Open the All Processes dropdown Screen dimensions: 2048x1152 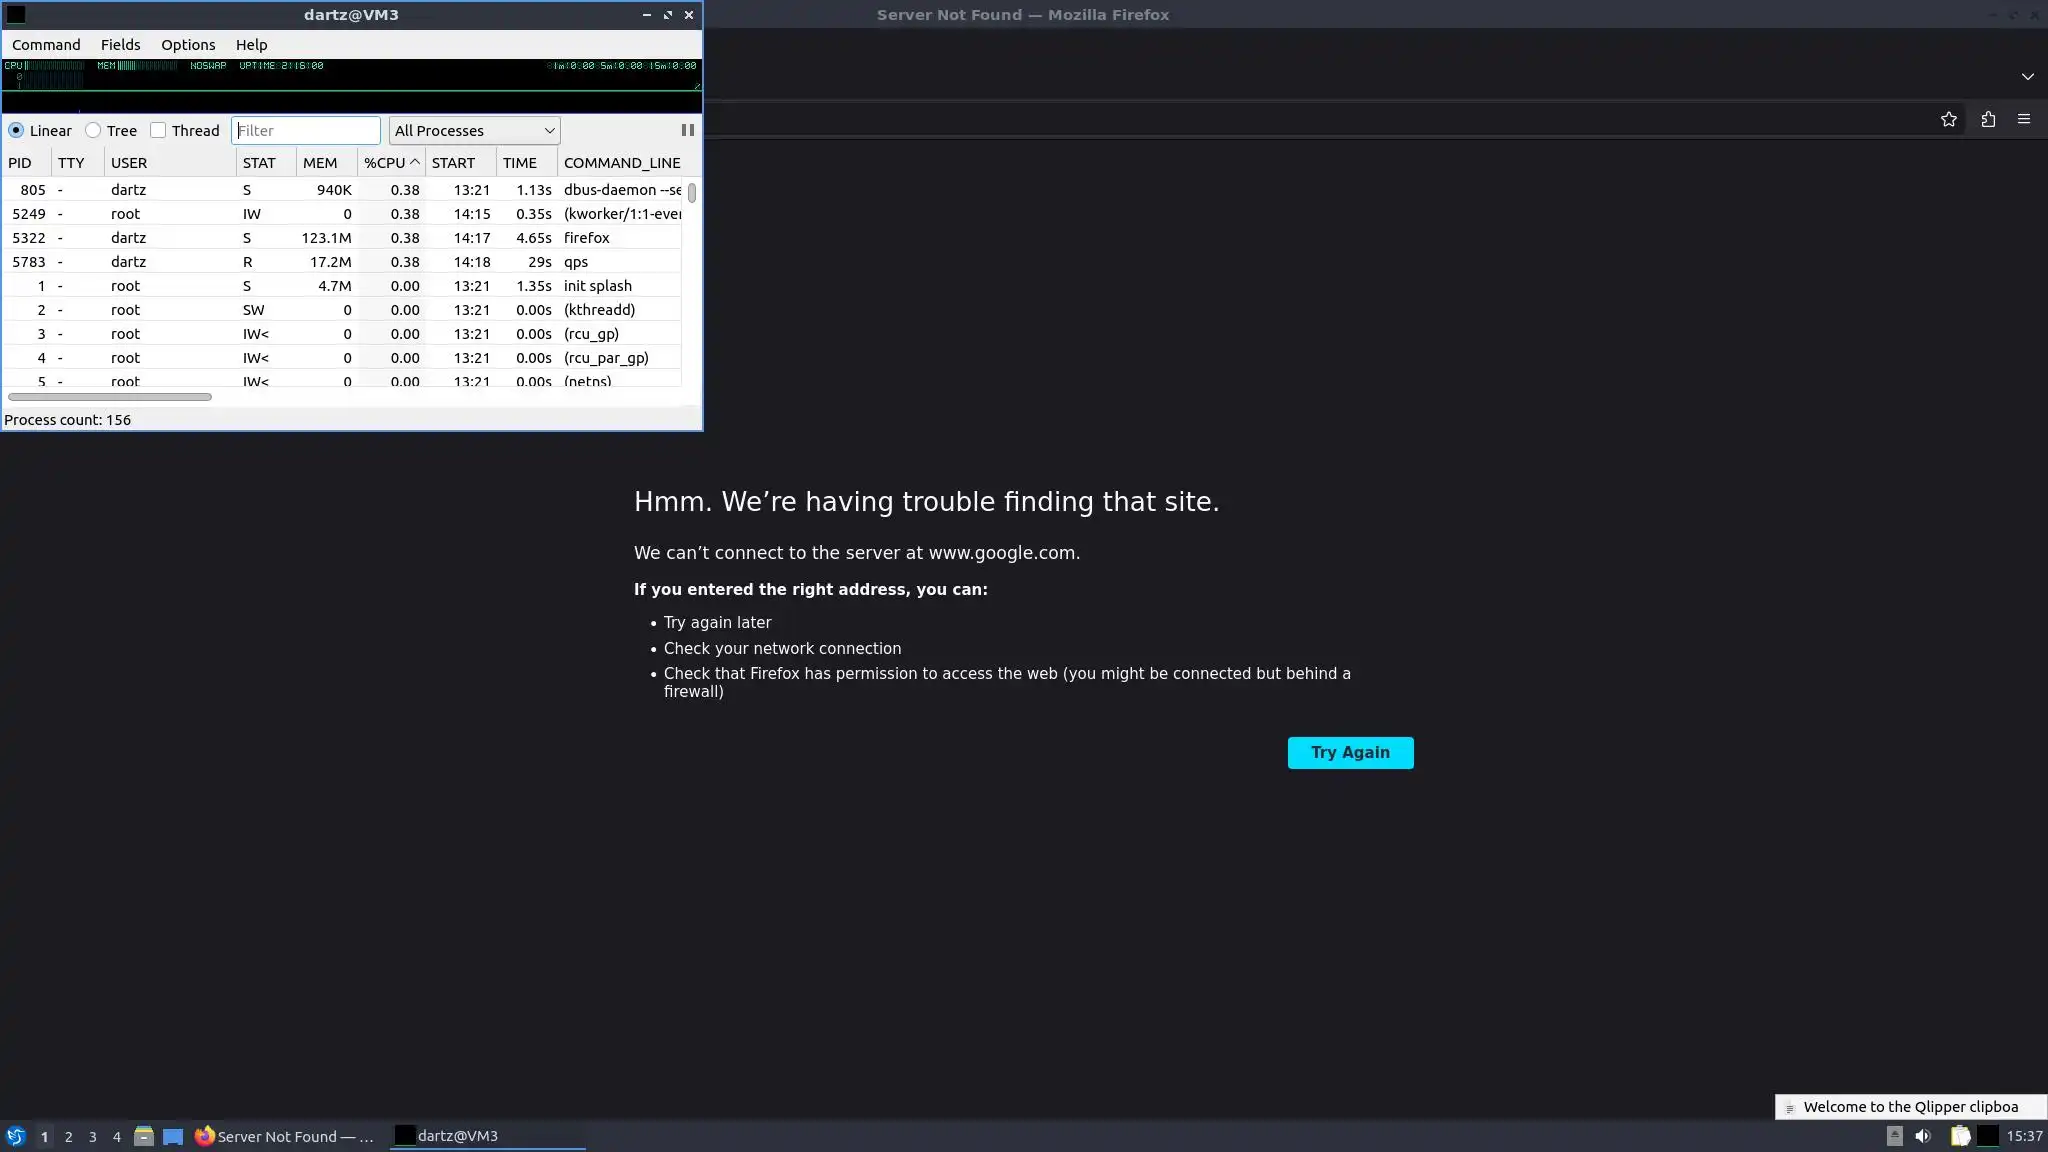click(x=474, y=131)
